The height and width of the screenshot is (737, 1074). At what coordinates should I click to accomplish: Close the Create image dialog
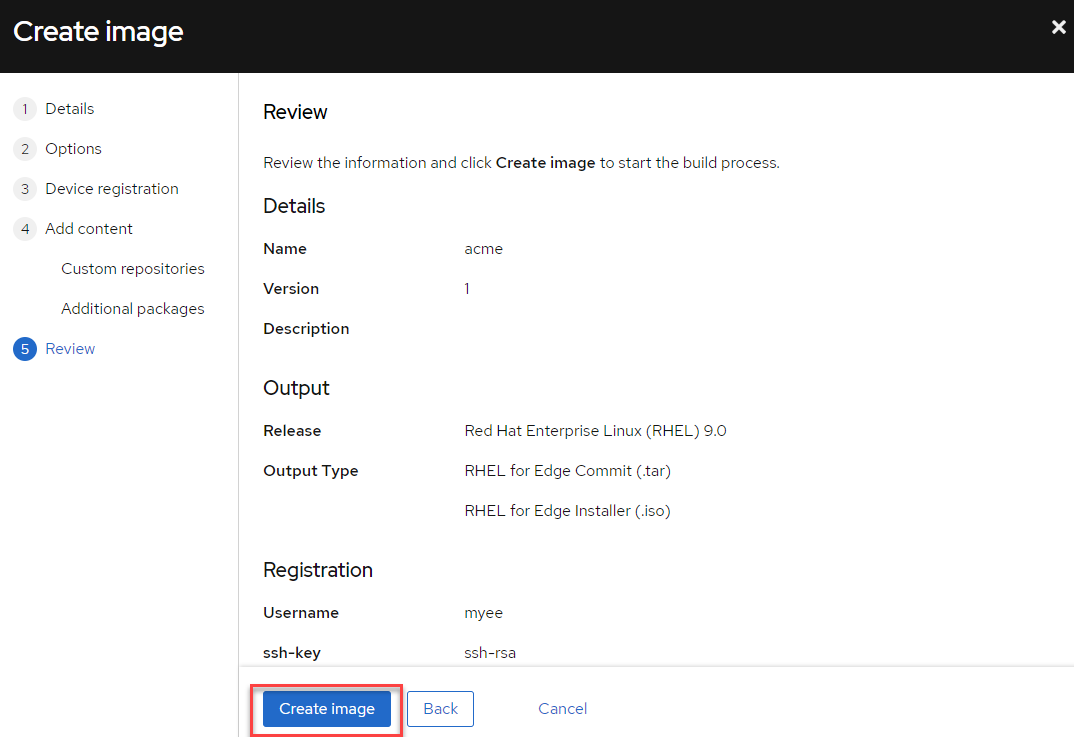pos(1058,28)
